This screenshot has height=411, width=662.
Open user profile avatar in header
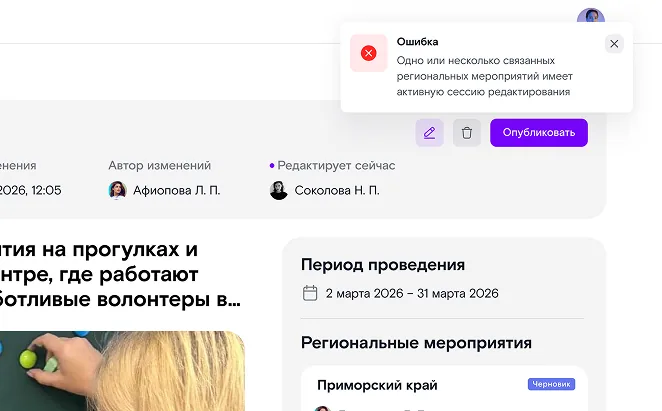[x=591, y=16]
